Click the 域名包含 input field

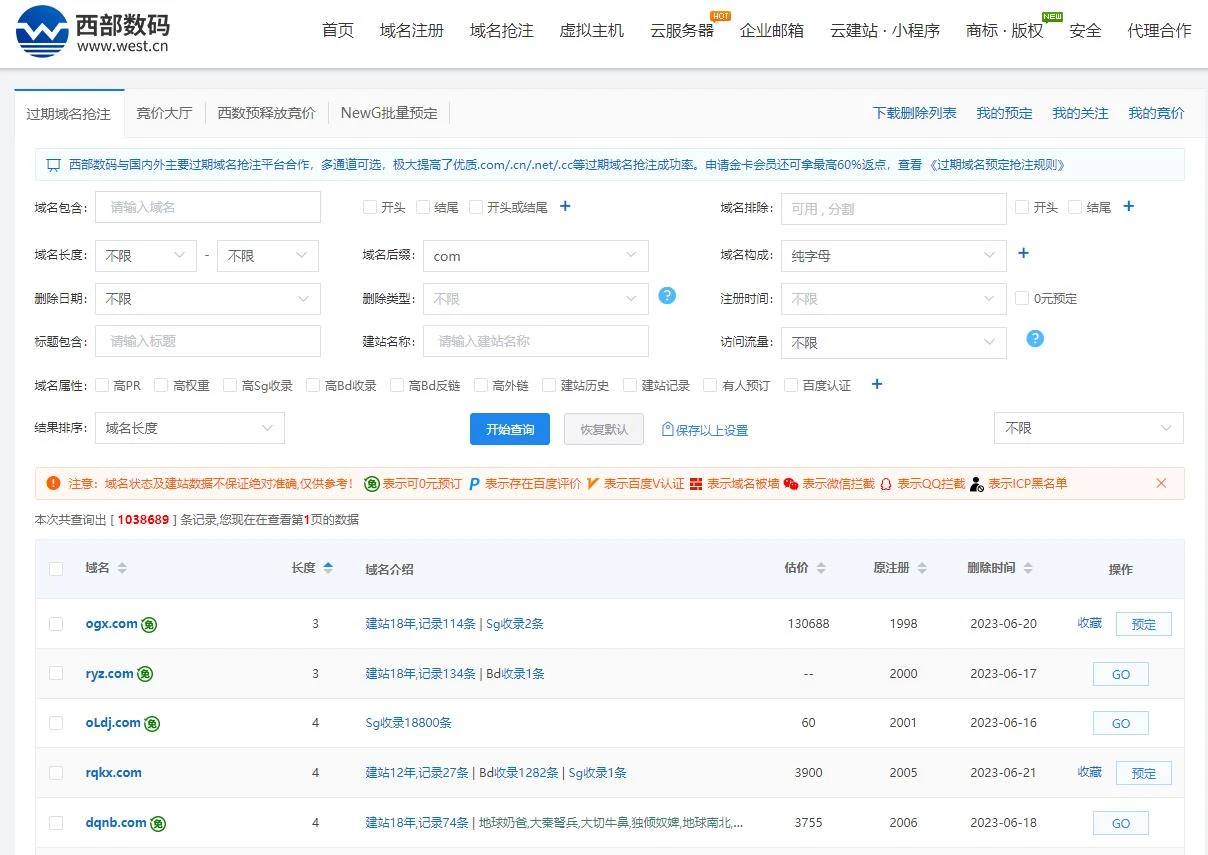click(208, 207)
